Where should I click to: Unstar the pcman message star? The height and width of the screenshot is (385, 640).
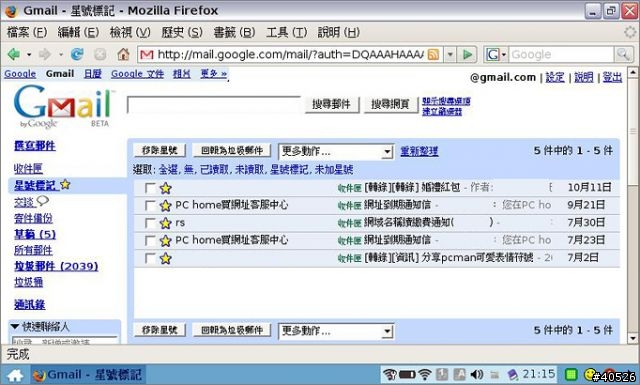[165, 258]
